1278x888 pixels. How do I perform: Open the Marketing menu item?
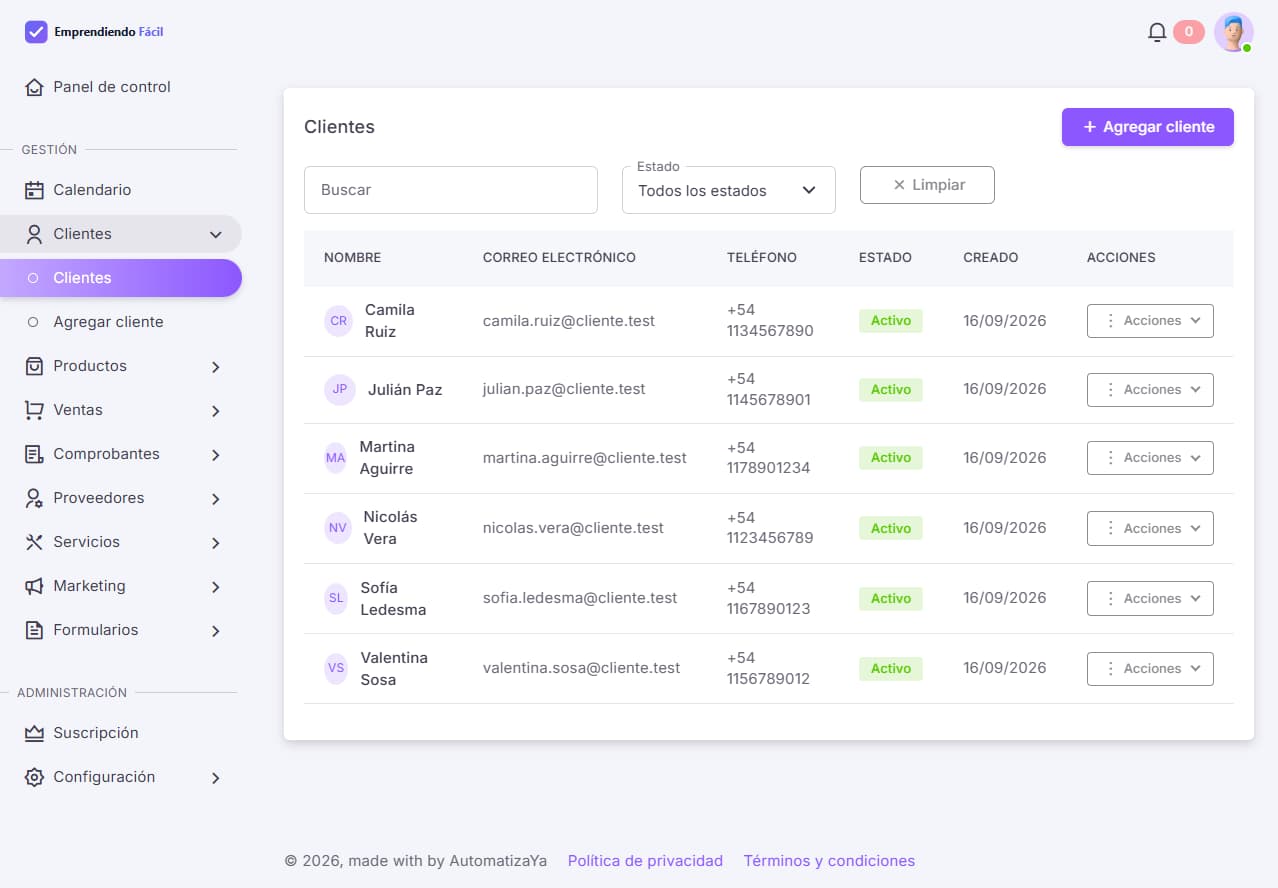pyautogui.click(x=120, y=586)
